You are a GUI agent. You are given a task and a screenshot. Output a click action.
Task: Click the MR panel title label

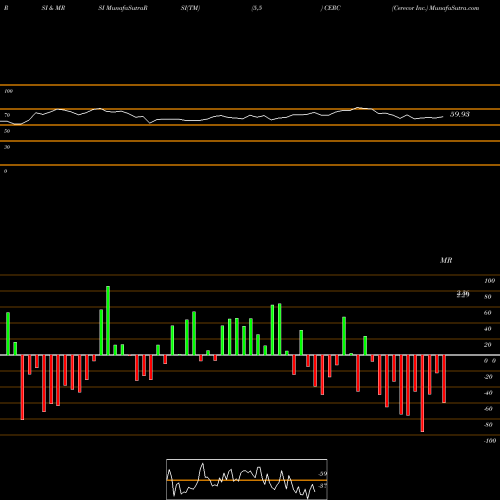tap(446, 260)
